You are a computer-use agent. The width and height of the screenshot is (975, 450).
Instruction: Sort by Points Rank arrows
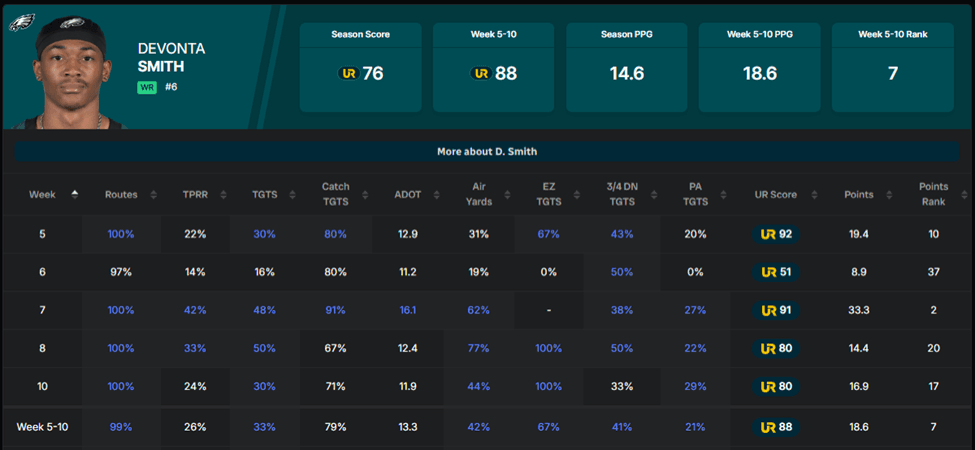point(959,195)
